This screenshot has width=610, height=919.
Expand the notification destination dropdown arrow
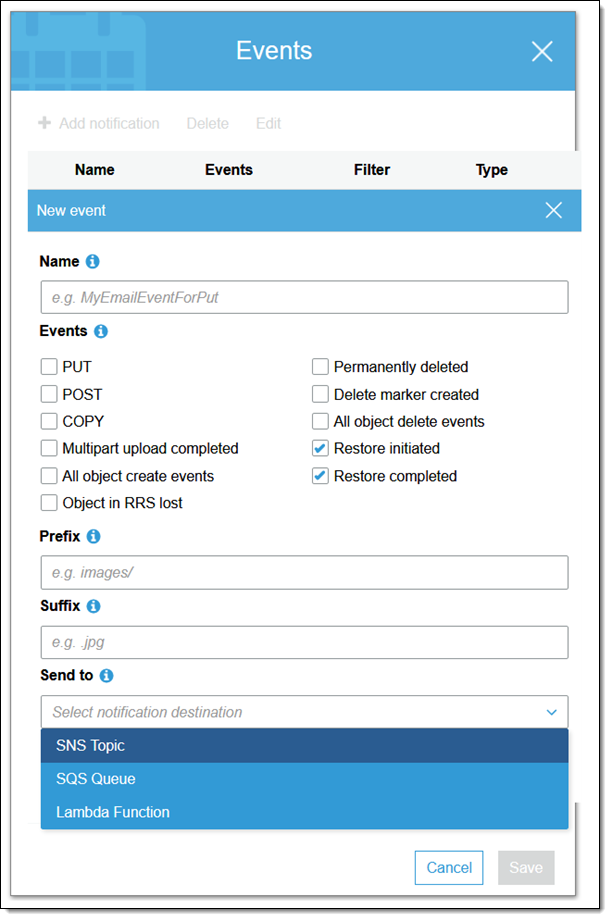coord(551,713)
